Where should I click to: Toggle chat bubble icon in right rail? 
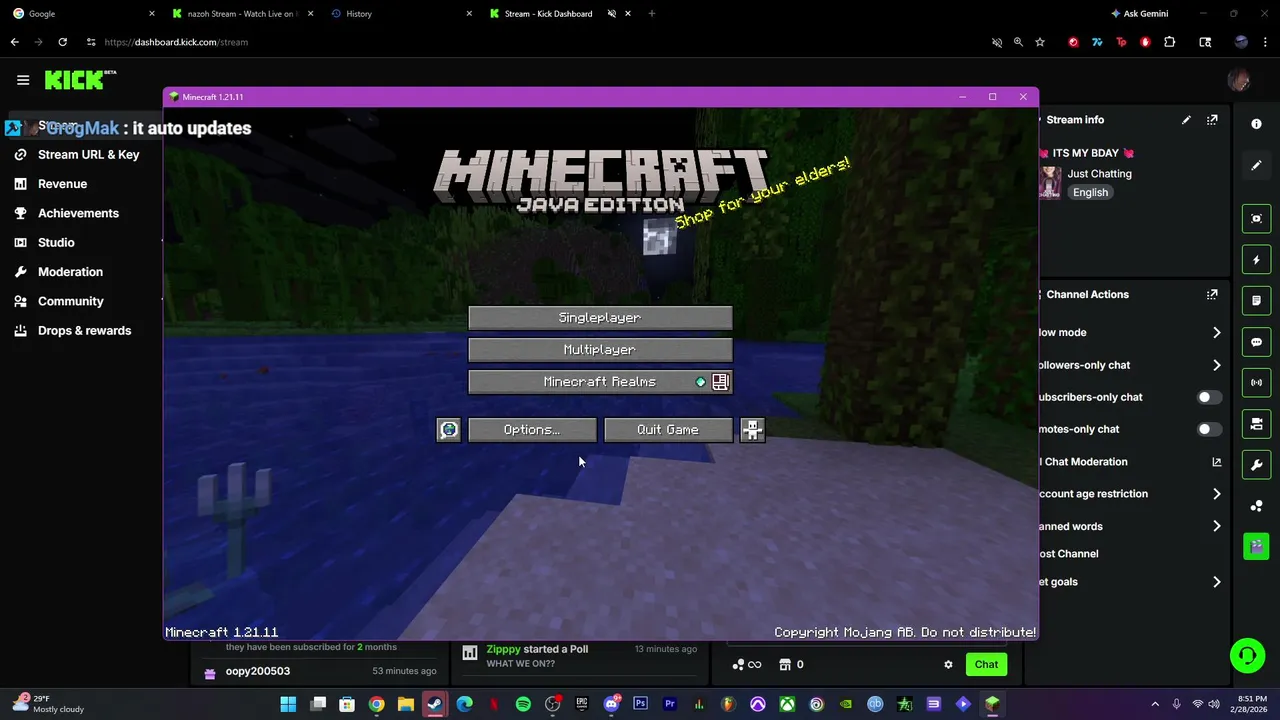[x=1256, y=342]
